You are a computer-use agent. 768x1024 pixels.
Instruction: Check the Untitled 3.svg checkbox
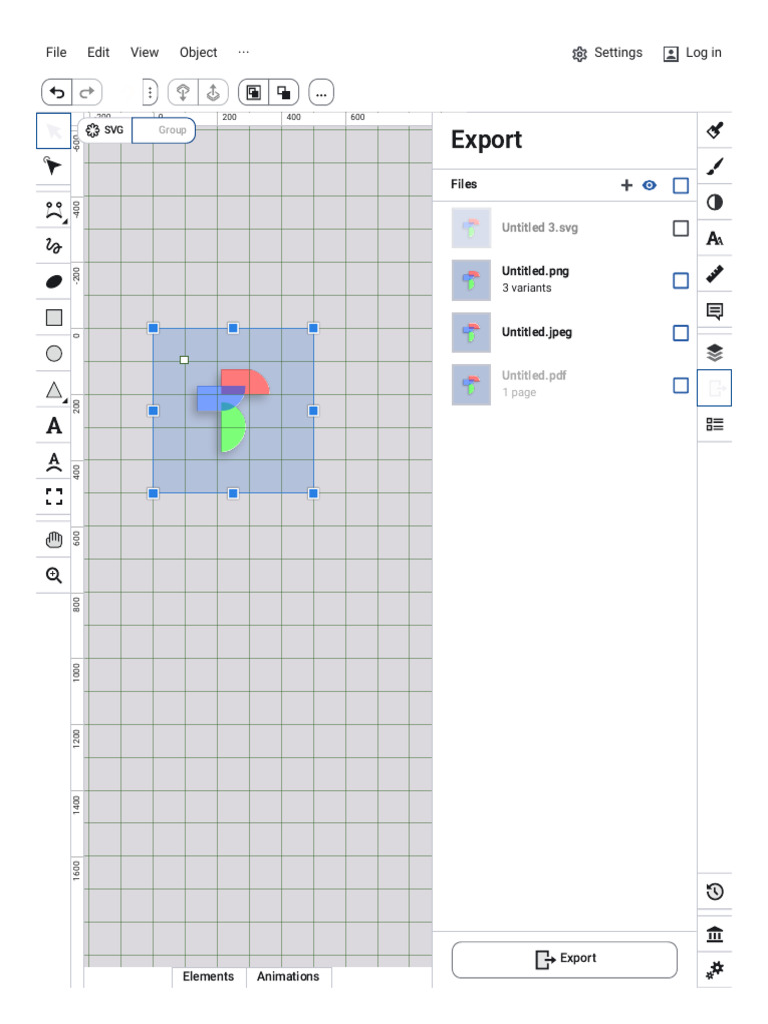680,228
